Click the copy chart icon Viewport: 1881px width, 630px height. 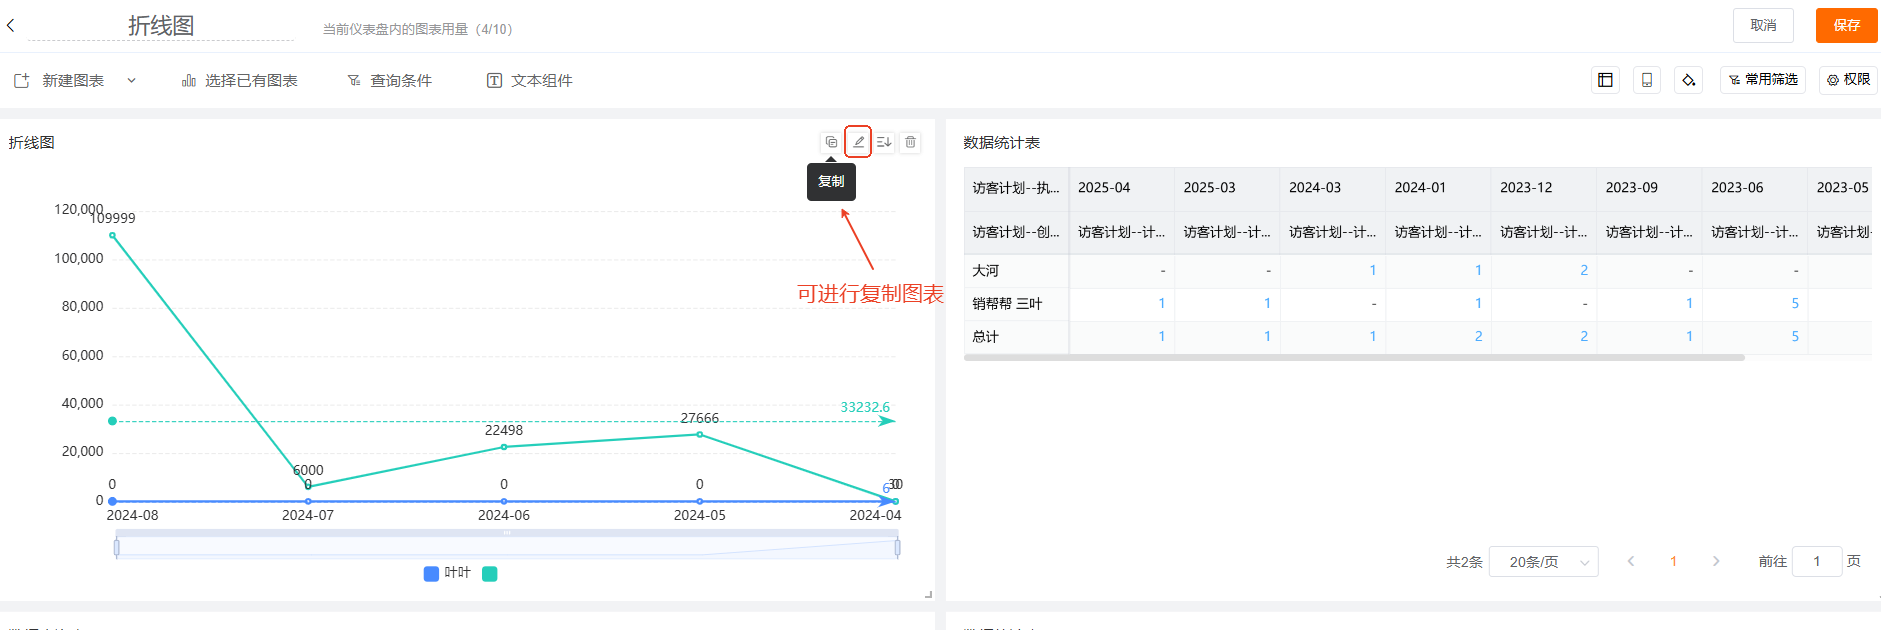(831, 142)
